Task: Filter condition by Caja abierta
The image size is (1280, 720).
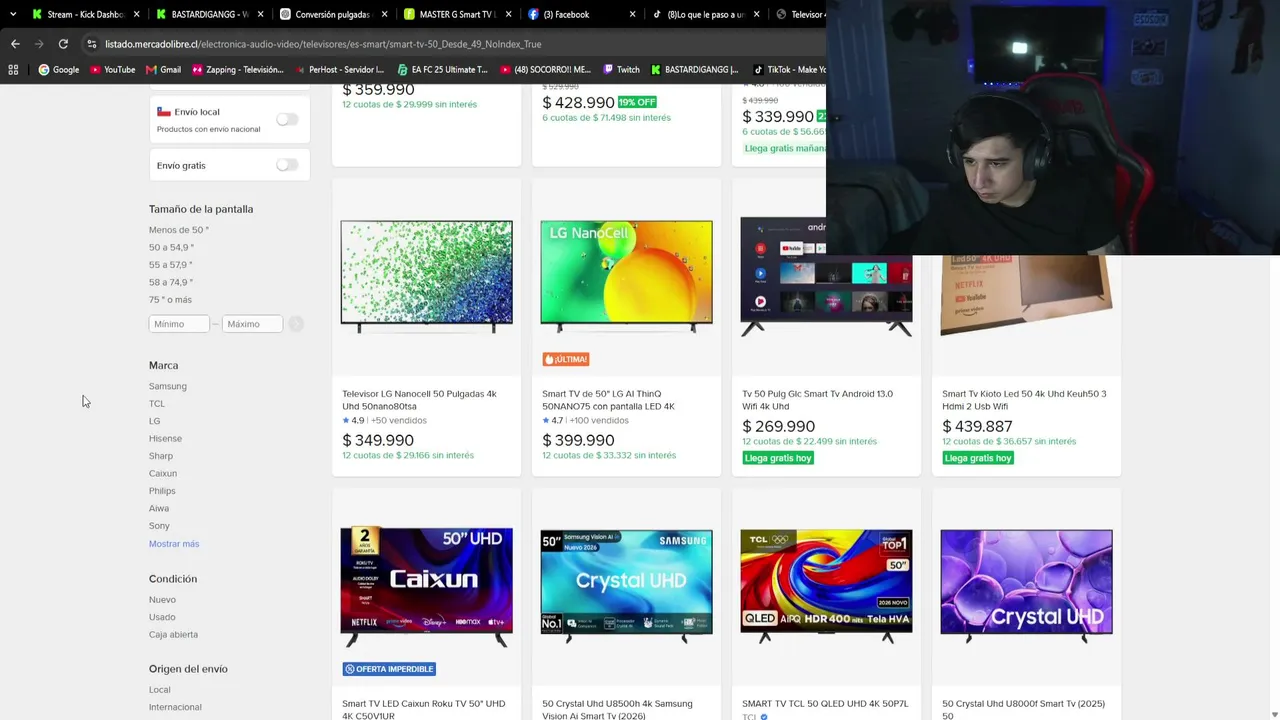Action: tap(173, 635)
